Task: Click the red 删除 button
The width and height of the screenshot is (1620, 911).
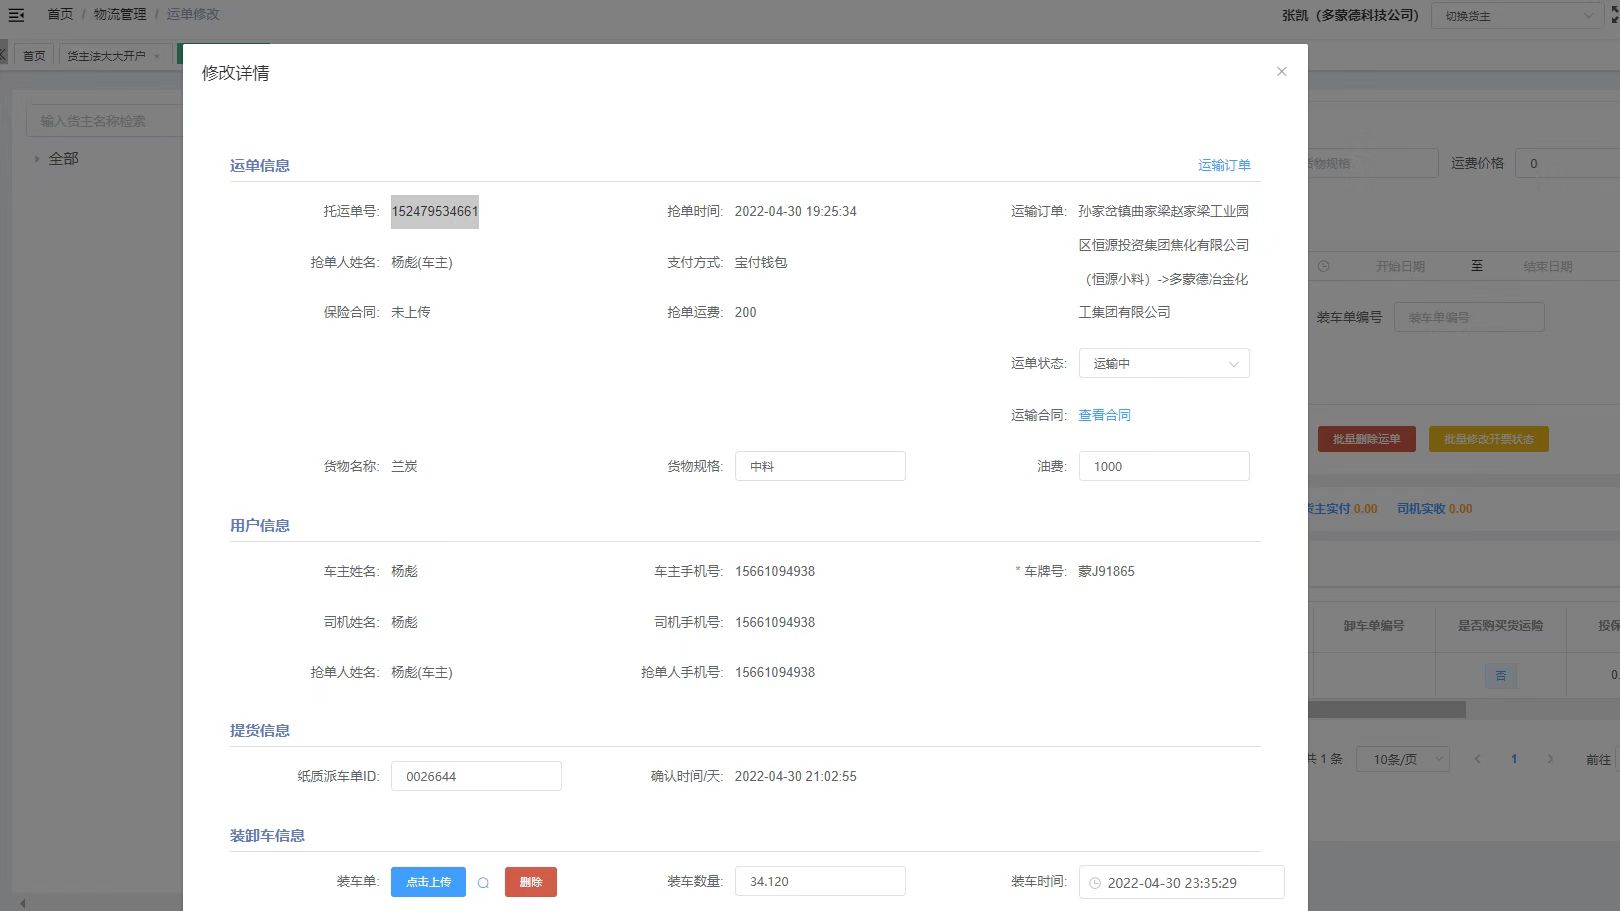Action: [x=531, y=882]
